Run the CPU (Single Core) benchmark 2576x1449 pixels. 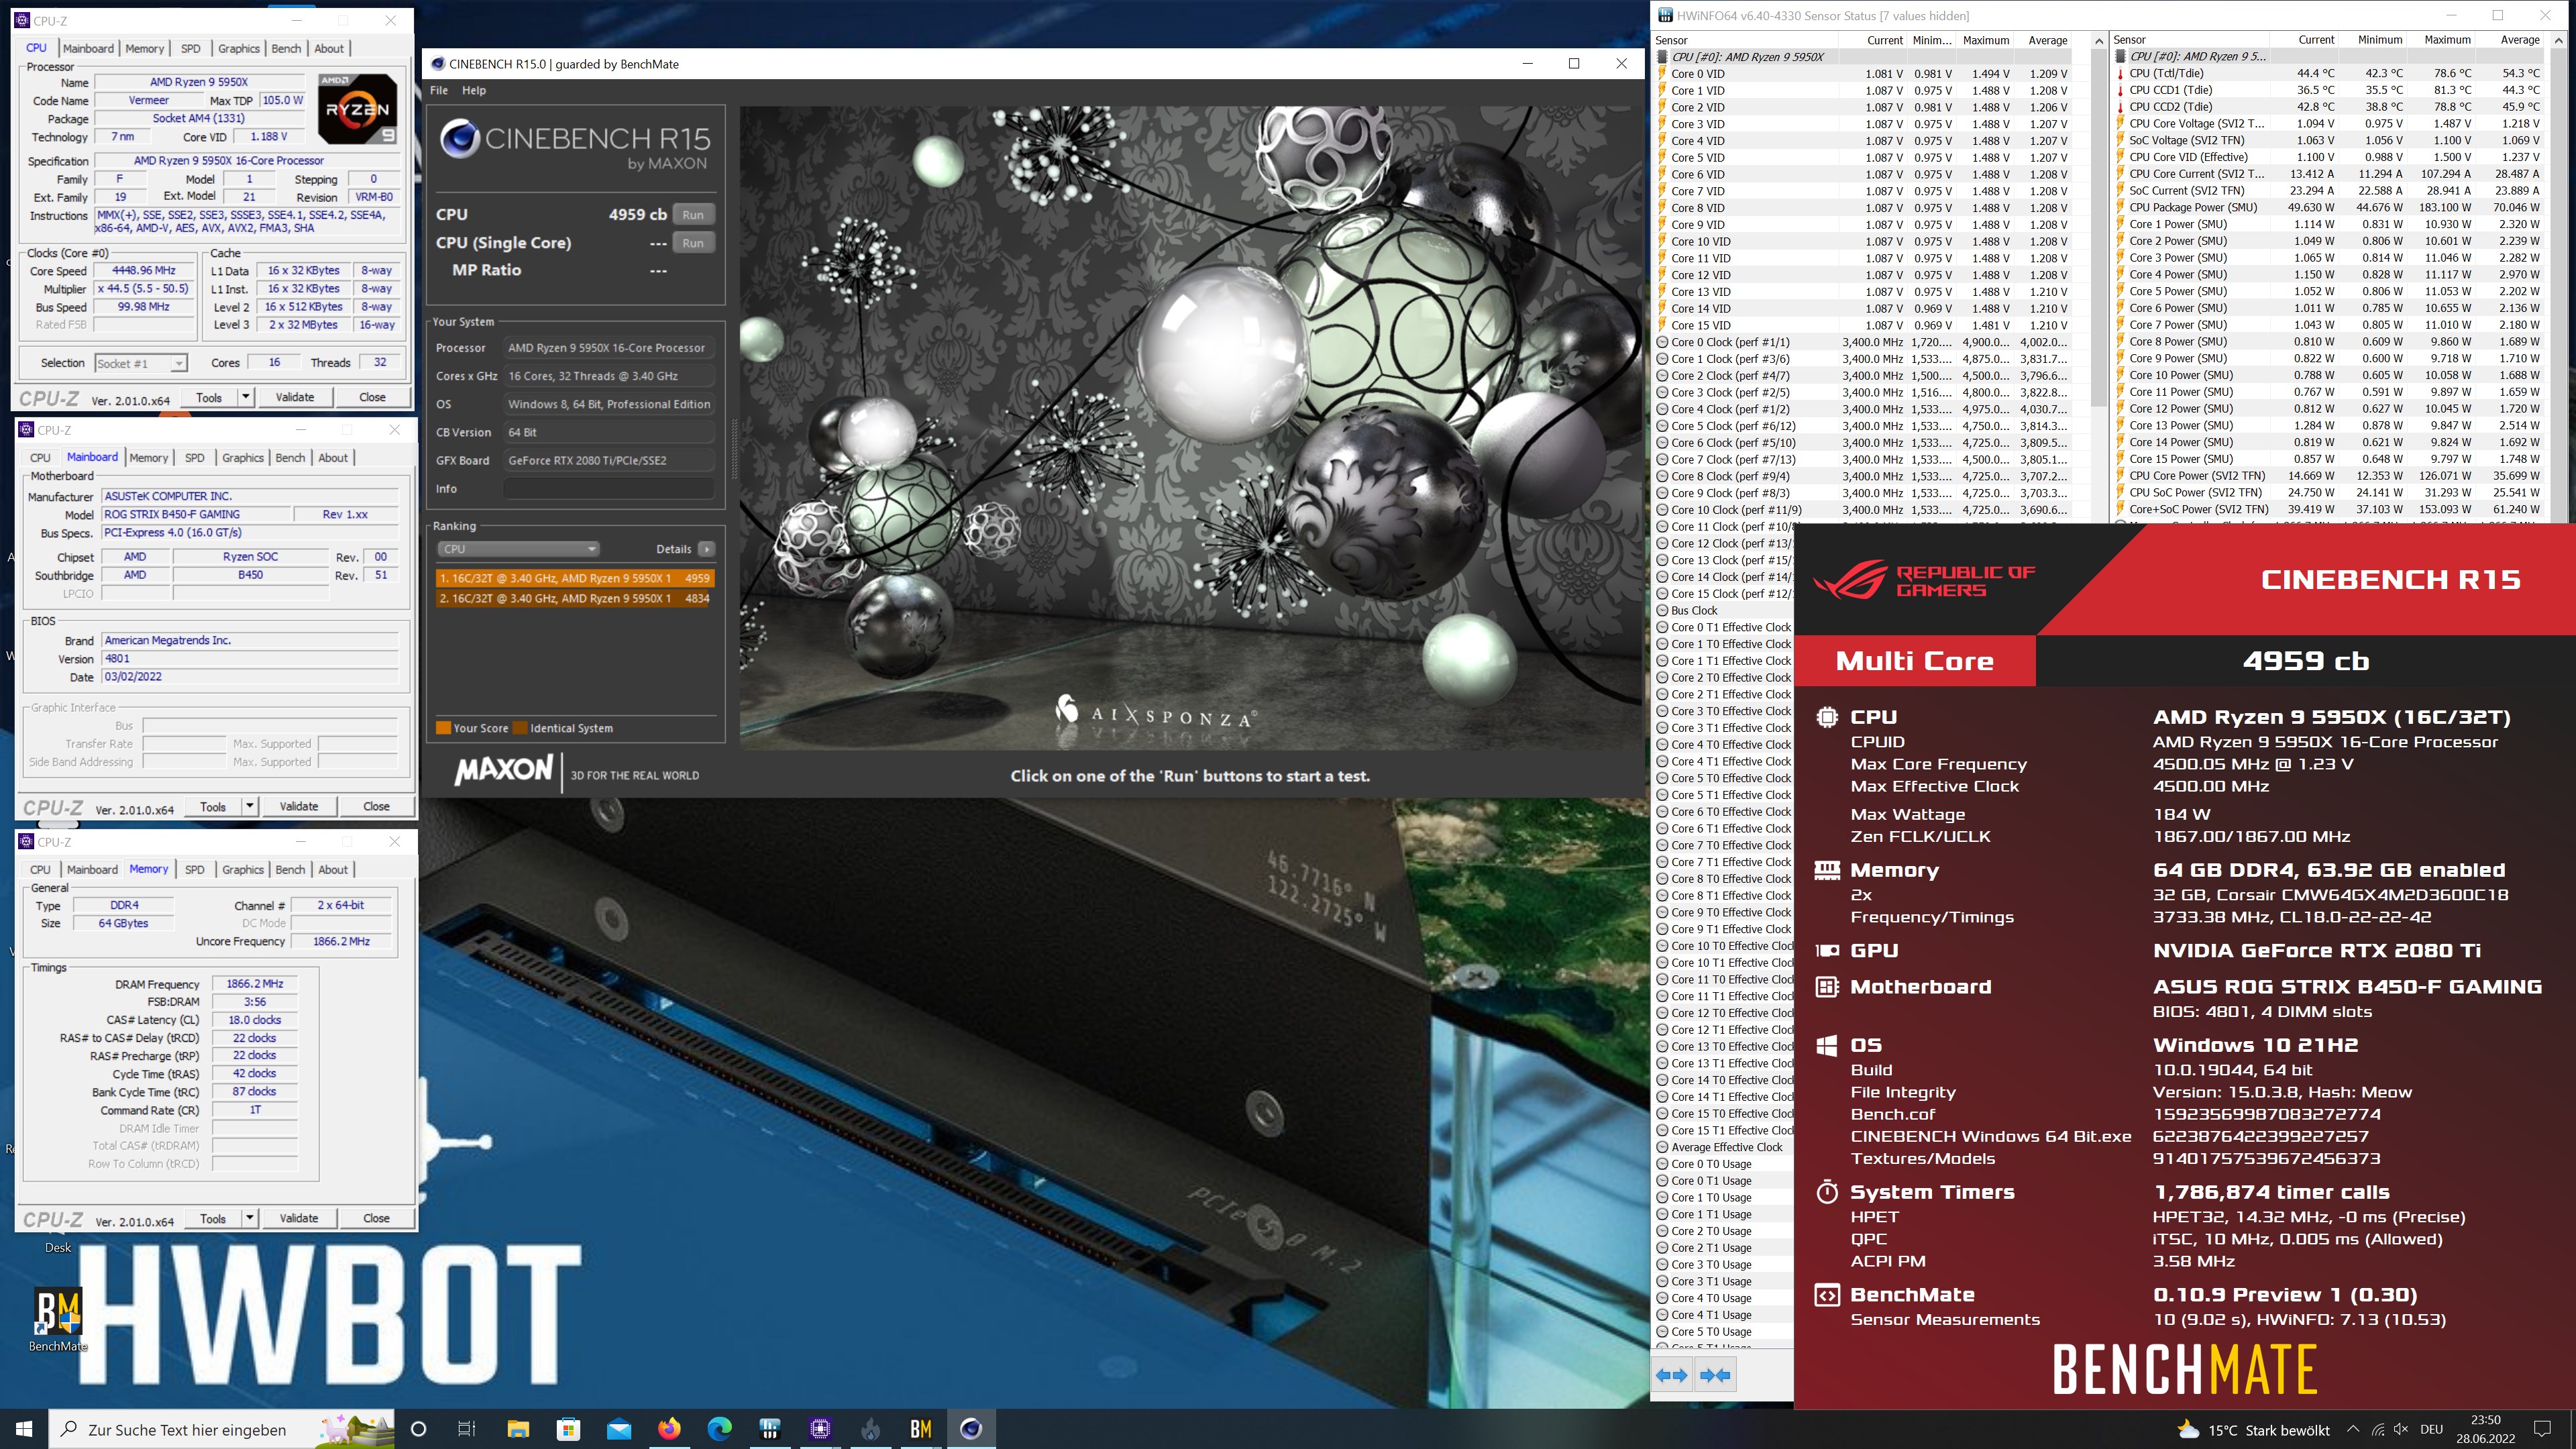coord(693,243)
